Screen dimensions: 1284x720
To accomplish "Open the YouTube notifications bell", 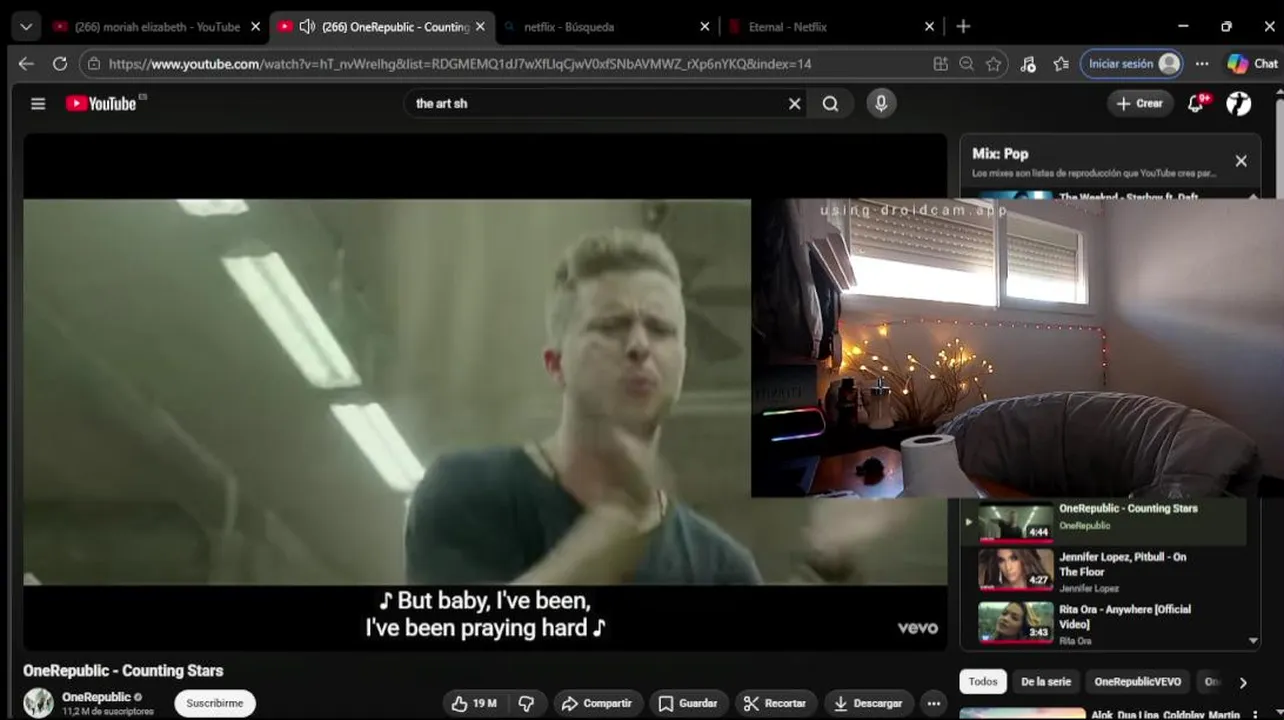I will point(1197,103).
